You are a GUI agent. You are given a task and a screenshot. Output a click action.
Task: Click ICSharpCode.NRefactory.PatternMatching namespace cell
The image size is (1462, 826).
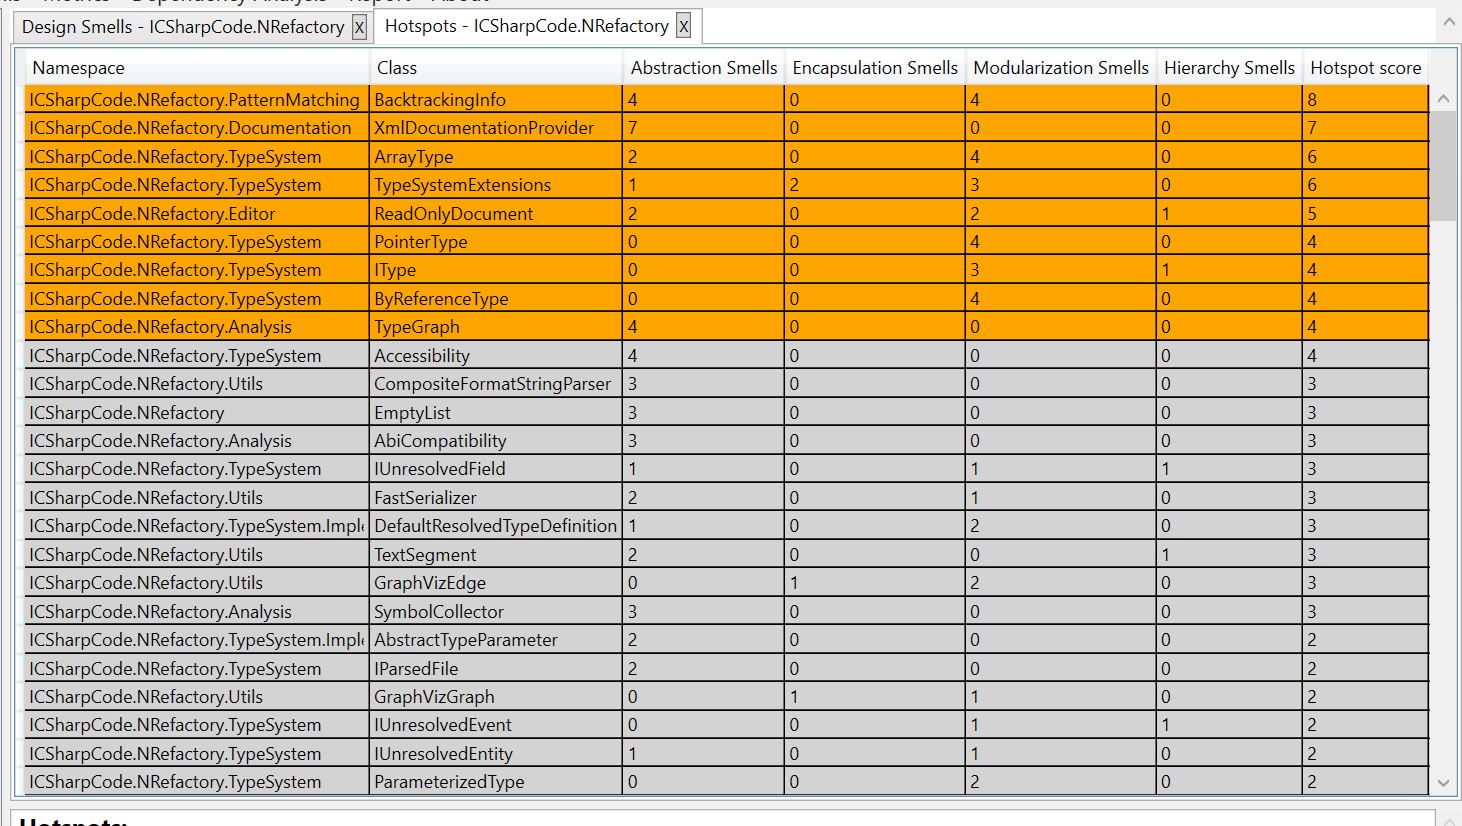pos(197,99)
